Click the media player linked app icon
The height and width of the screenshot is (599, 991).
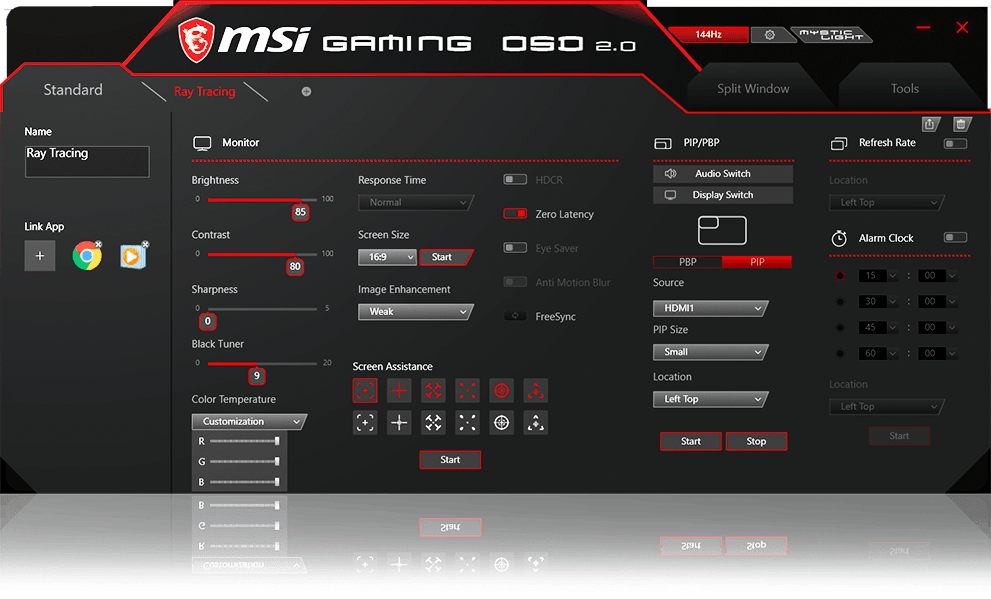point(132,257)
